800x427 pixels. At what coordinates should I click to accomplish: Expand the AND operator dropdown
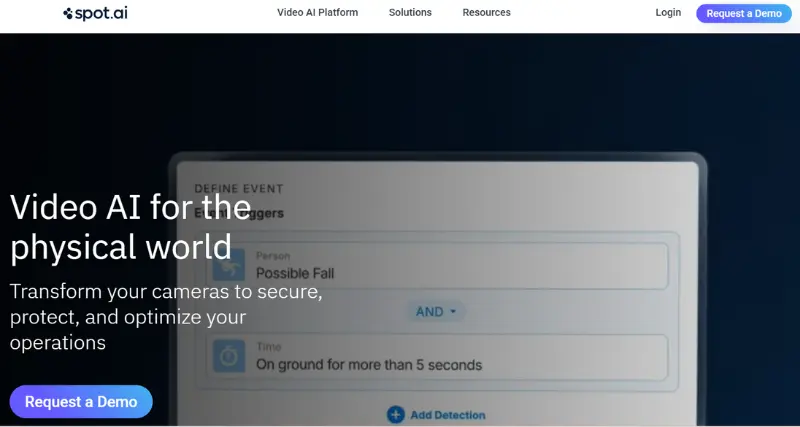tap(435, 312)
